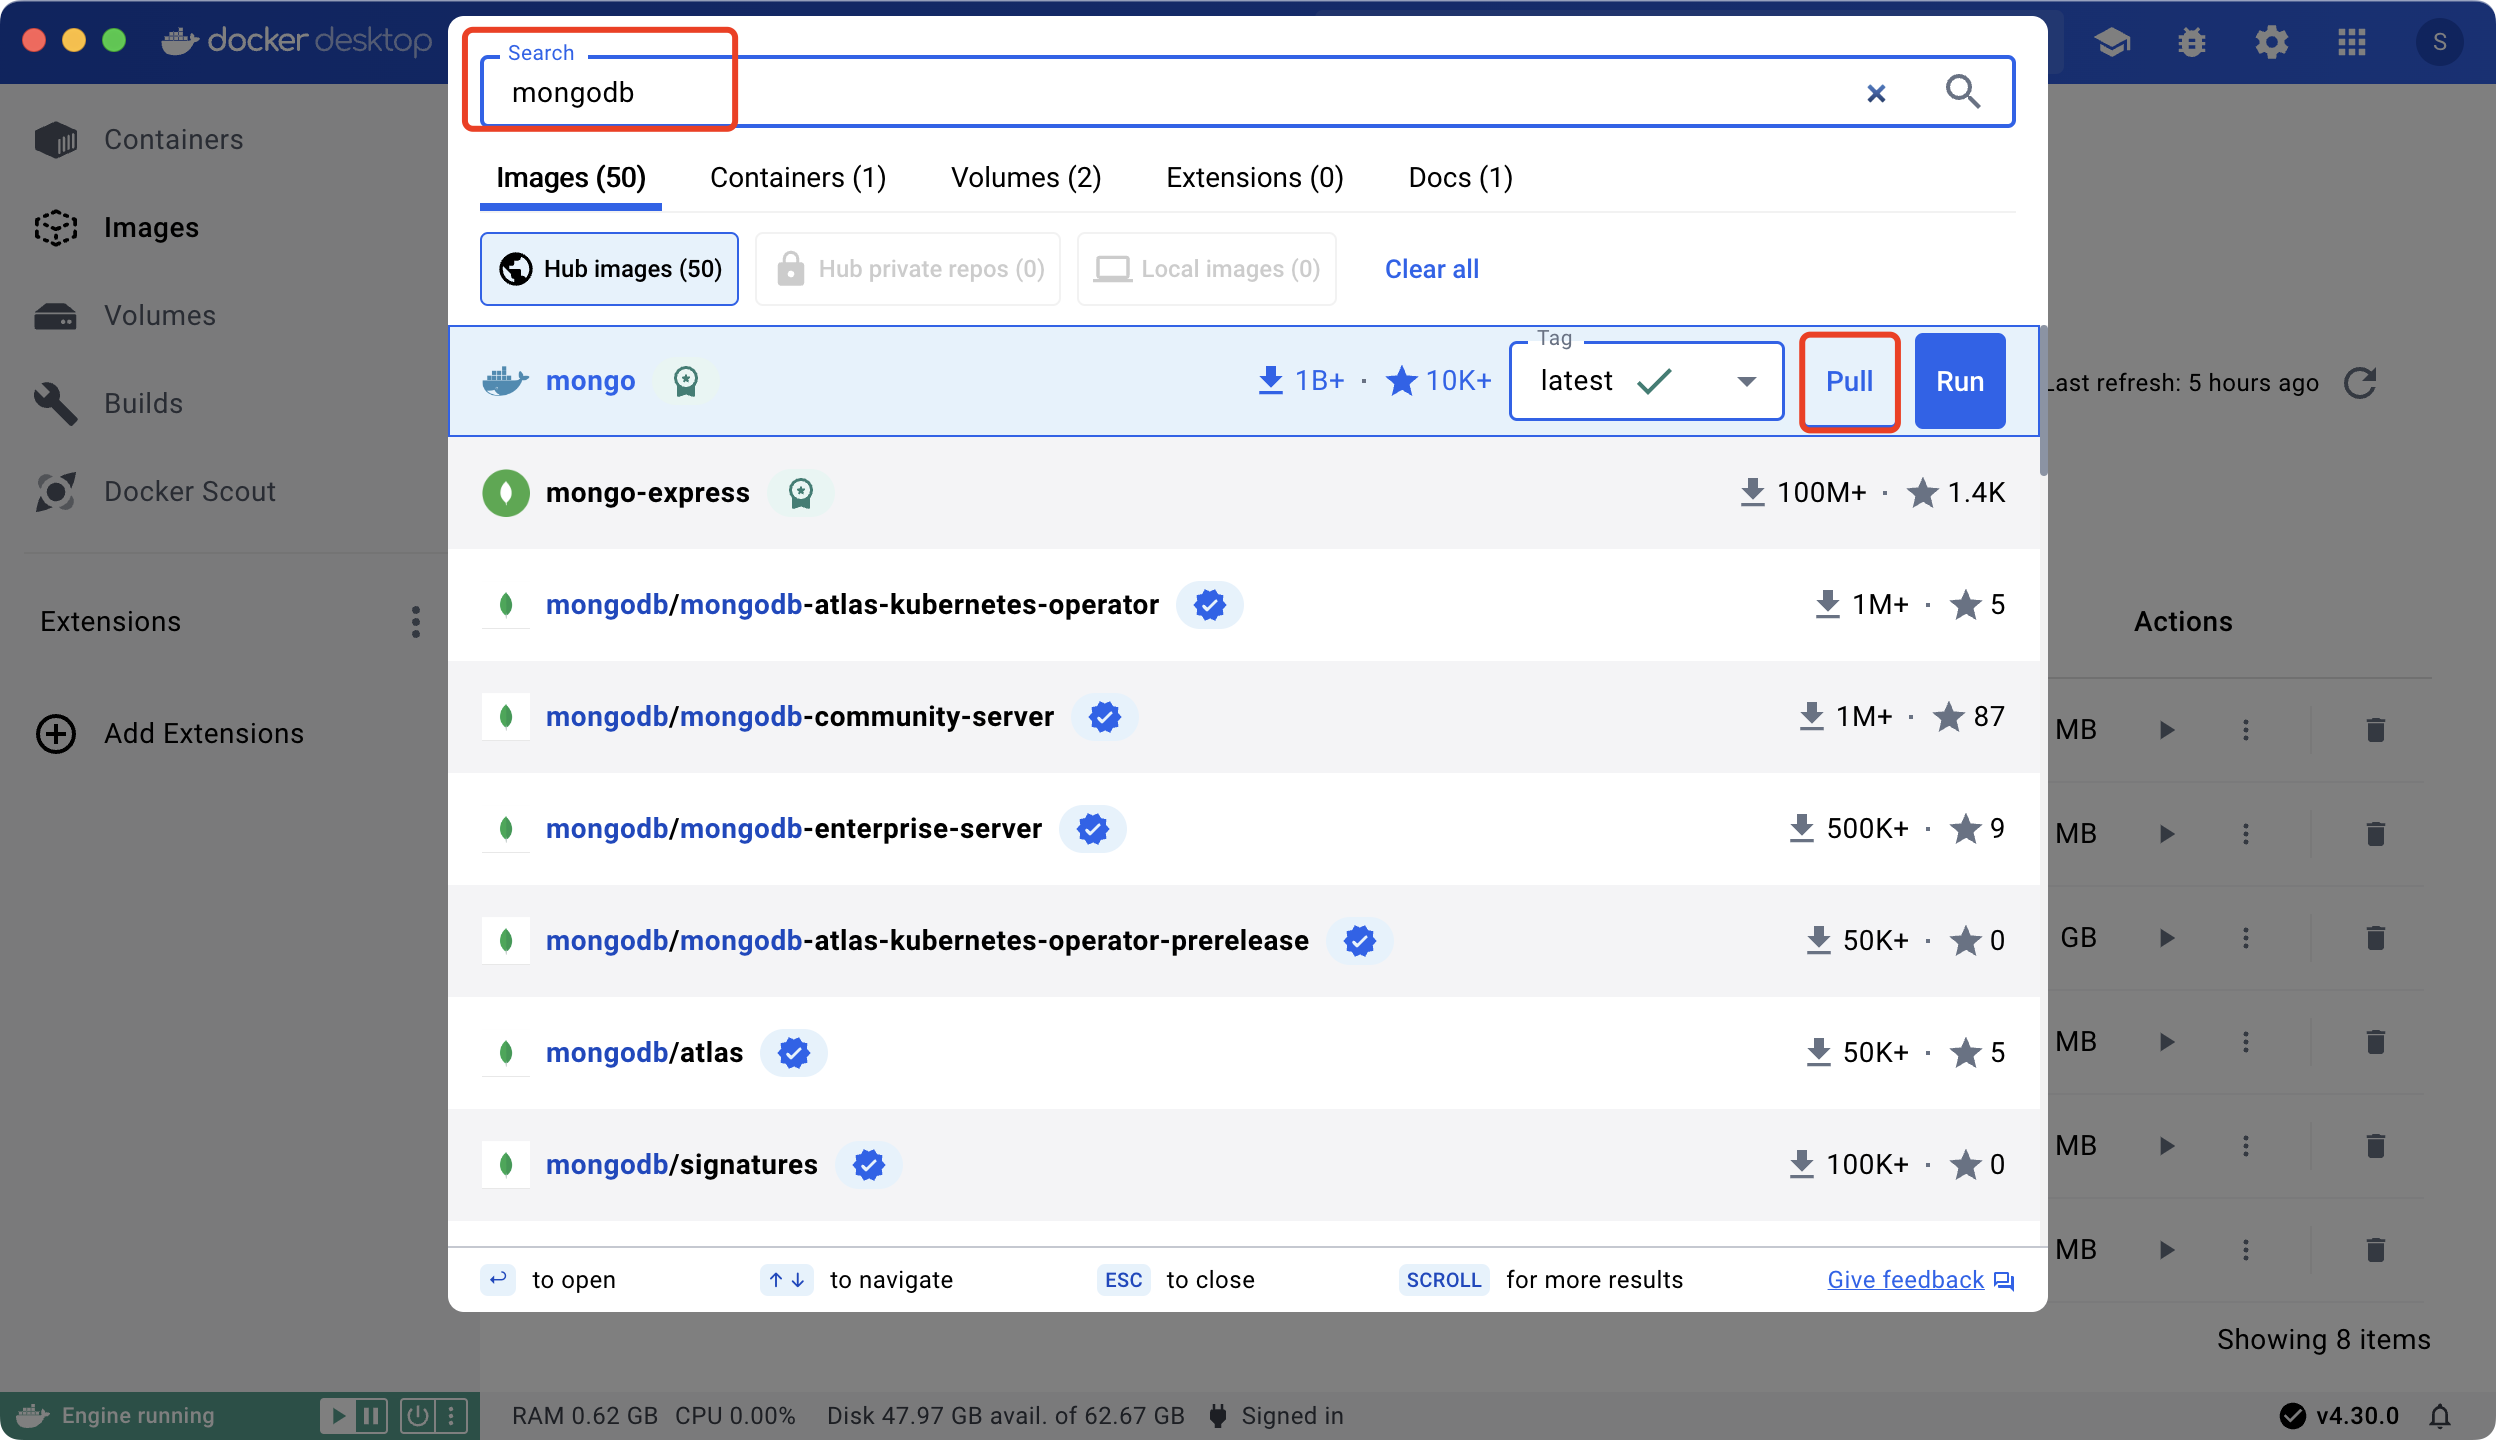Open the user account avatar S
Image resolution: width=2496 pixels, height=1440 pixels.
tap(2440, 42)
